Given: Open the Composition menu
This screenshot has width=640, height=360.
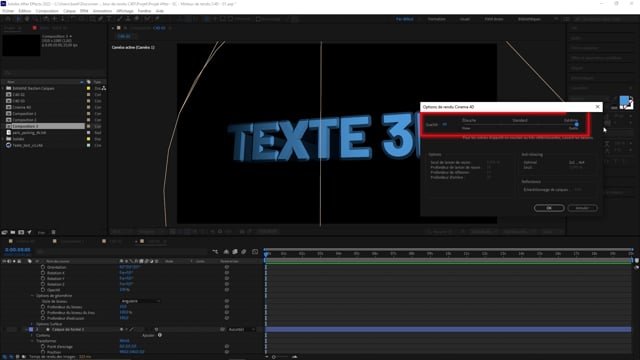Looking at the screenshot, I should pos(47,11).
